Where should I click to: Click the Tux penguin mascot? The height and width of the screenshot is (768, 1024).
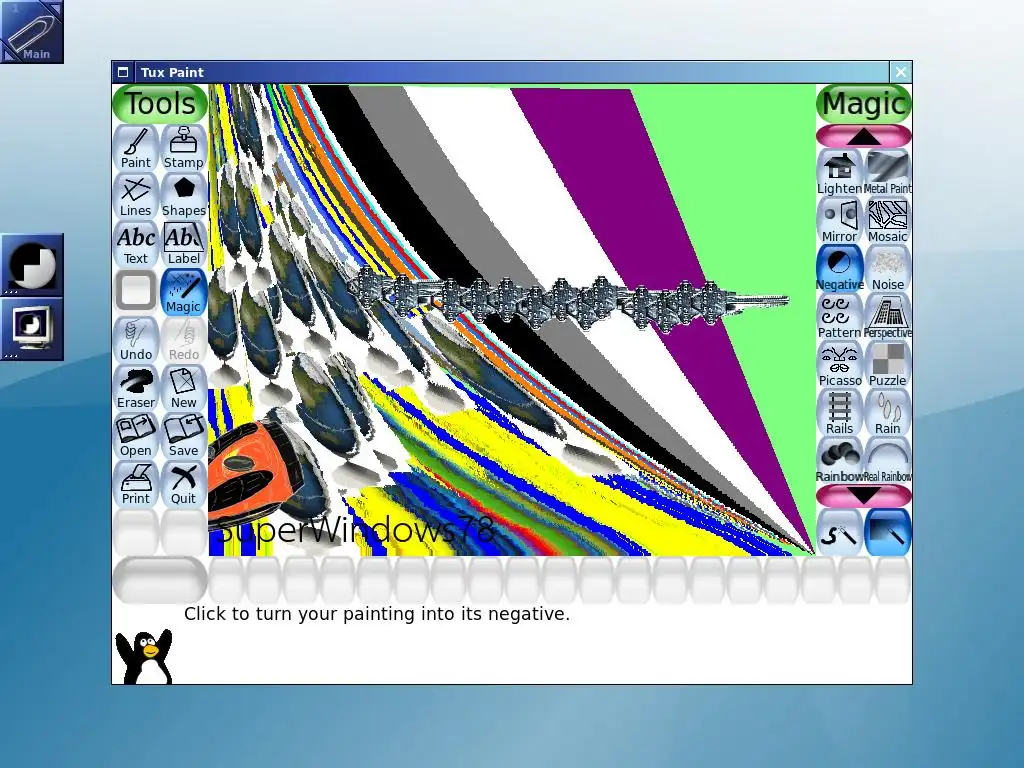[x=144, y=657]
